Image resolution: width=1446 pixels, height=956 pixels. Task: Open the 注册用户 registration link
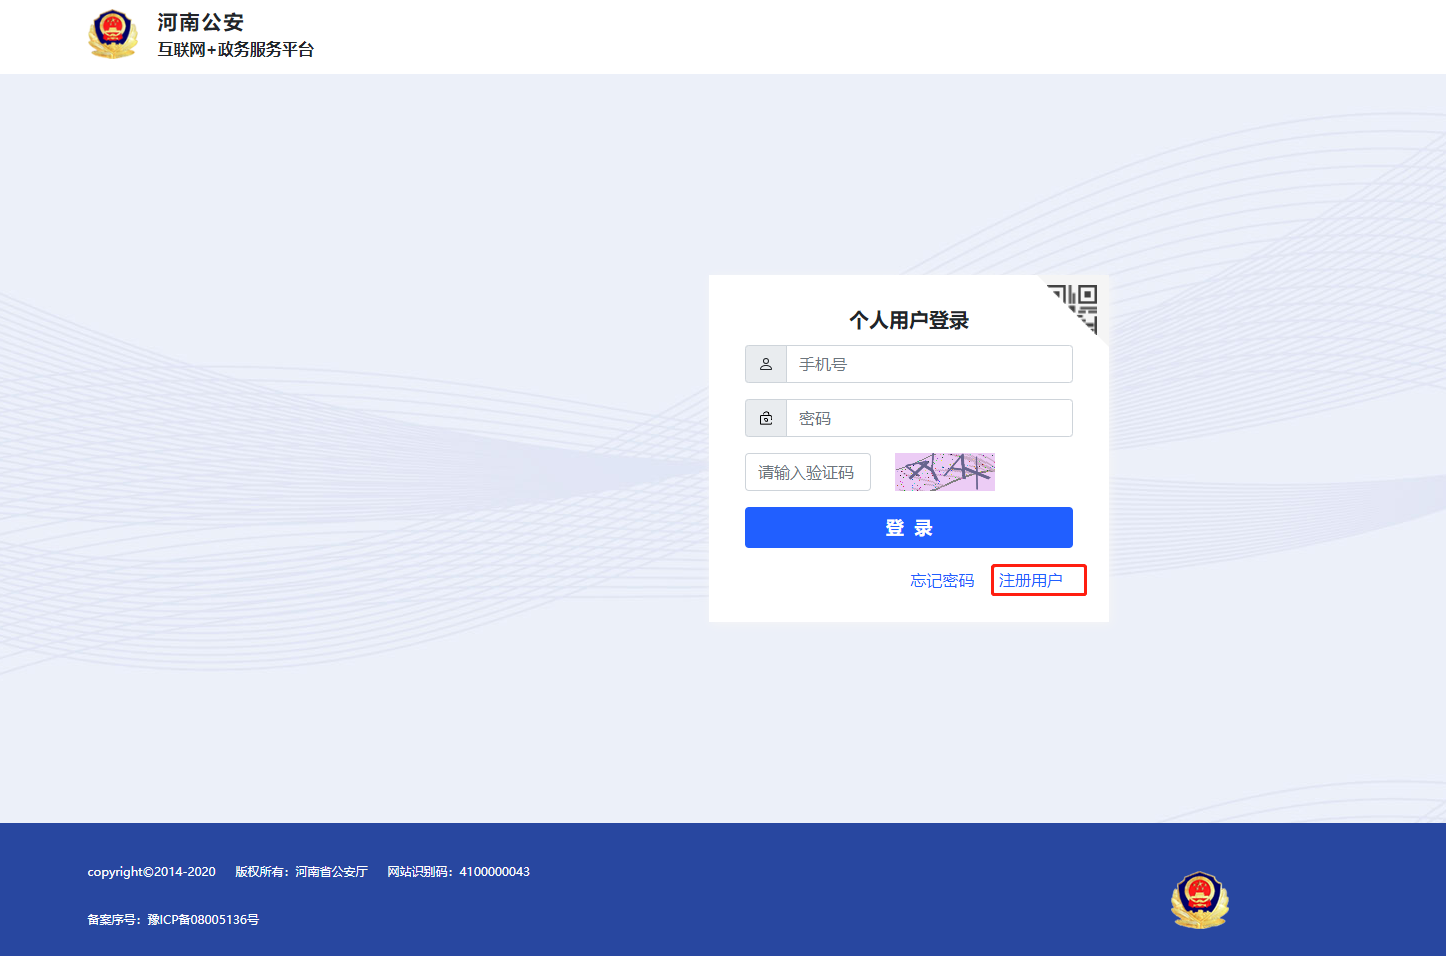[x=1030, y=580]
